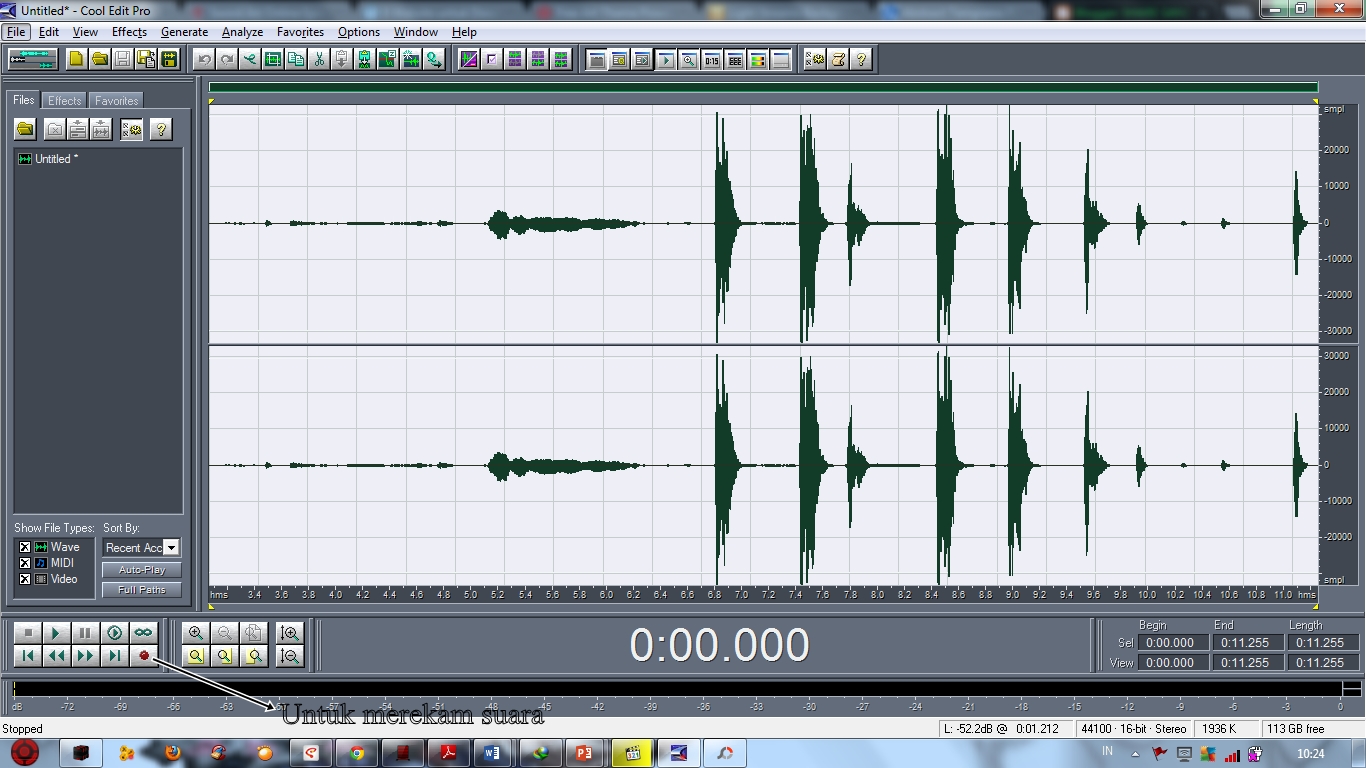Click the green horizontal display range bar
Screen dimensions: 1366x768
point(764,88)
